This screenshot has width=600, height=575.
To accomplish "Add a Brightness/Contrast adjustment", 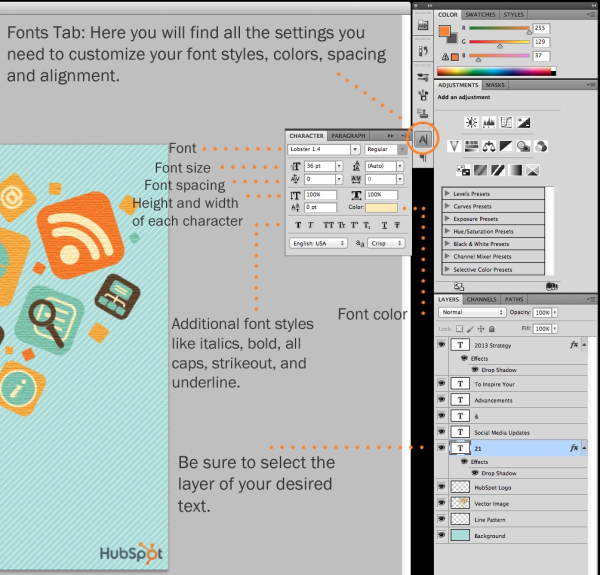I will click(x=471, y=122).
